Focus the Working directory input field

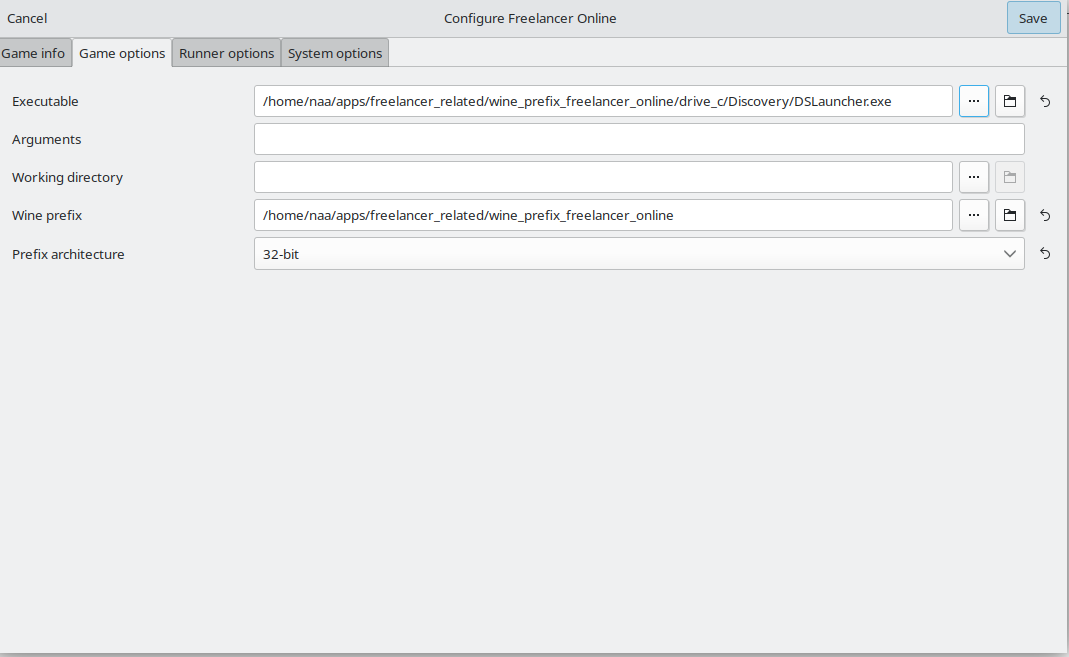(x=603, y=177)
